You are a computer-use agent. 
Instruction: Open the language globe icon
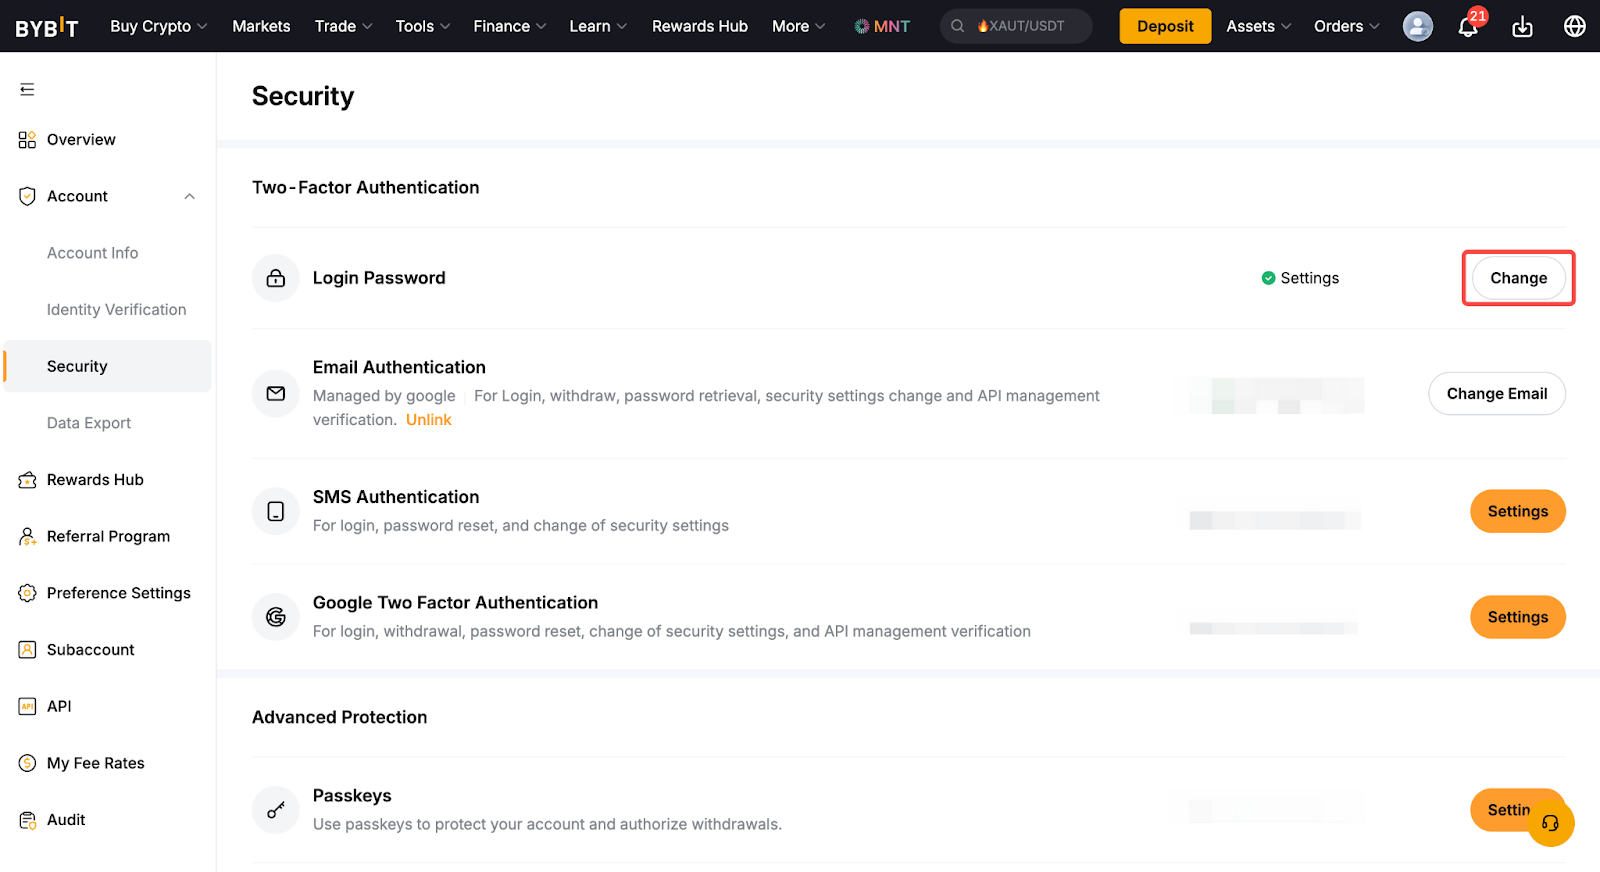pyautogui.click(x=1574, y=27)
